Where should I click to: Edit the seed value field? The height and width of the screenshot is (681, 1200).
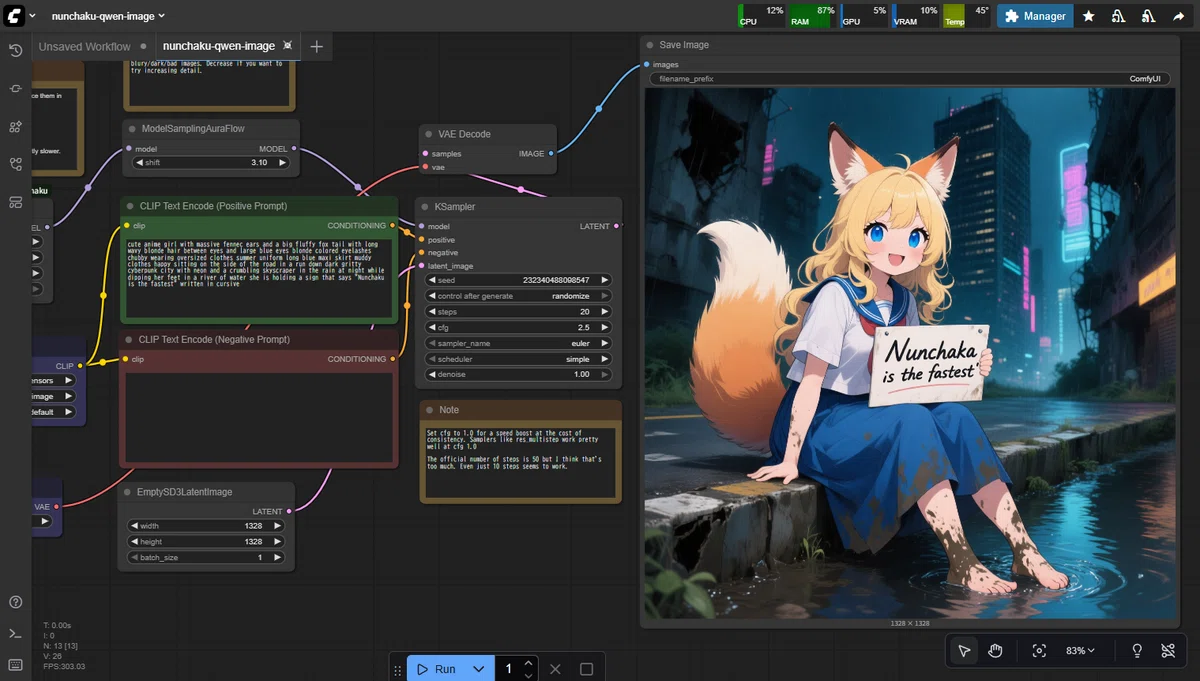(518, 280)
